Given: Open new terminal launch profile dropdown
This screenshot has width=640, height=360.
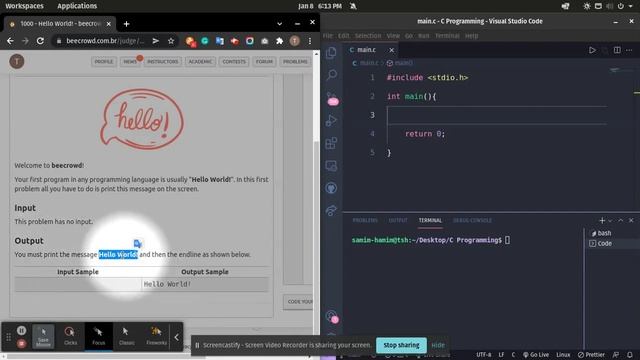Looking at the screenshot, I should [x=610, y=221].
